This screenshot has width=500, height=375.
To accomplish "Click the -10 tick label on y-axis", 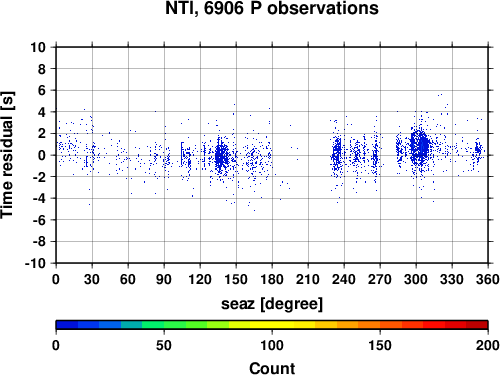I will 35,263.
